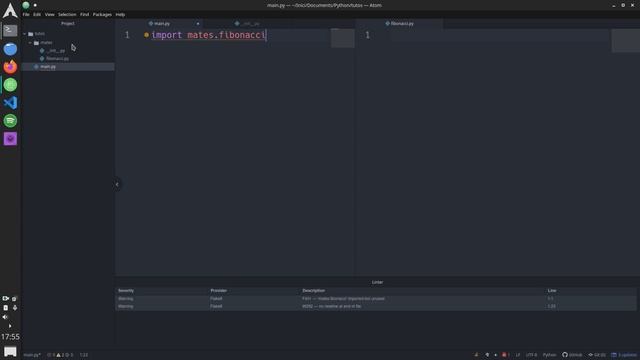Click the linter warning dot on line 1
This screenshot has height=360, width=640.
[x=147, y=35]
